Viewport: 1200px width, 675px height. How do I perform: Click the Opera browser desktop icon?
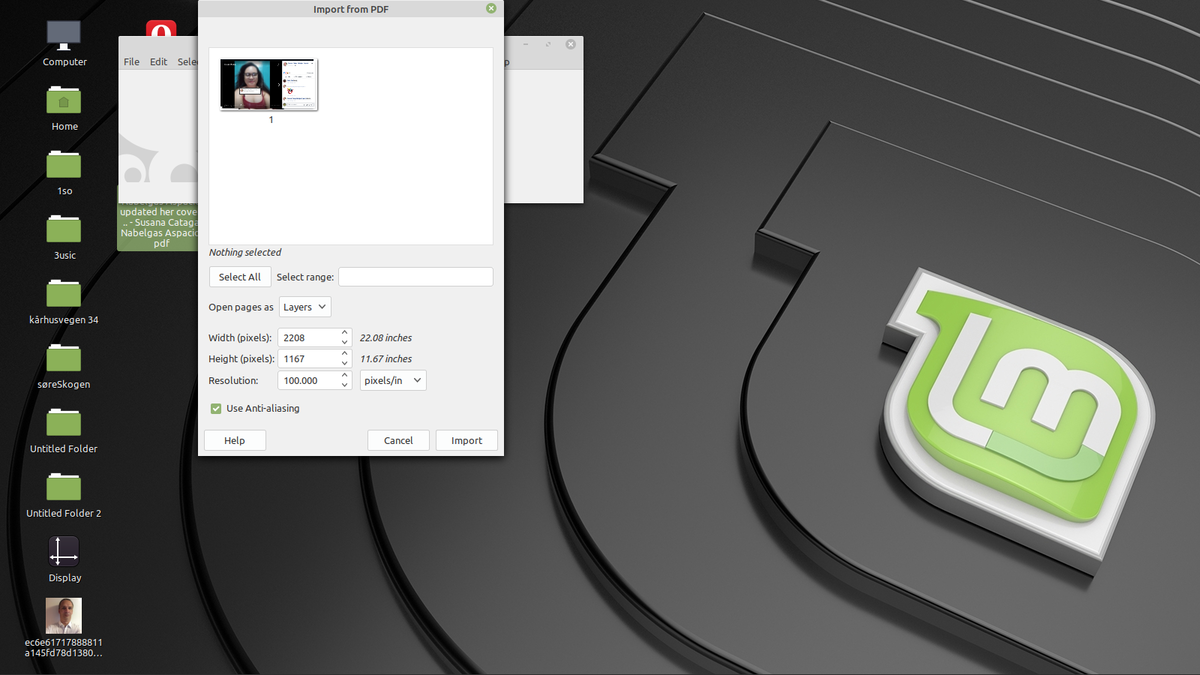click(161, 28)
